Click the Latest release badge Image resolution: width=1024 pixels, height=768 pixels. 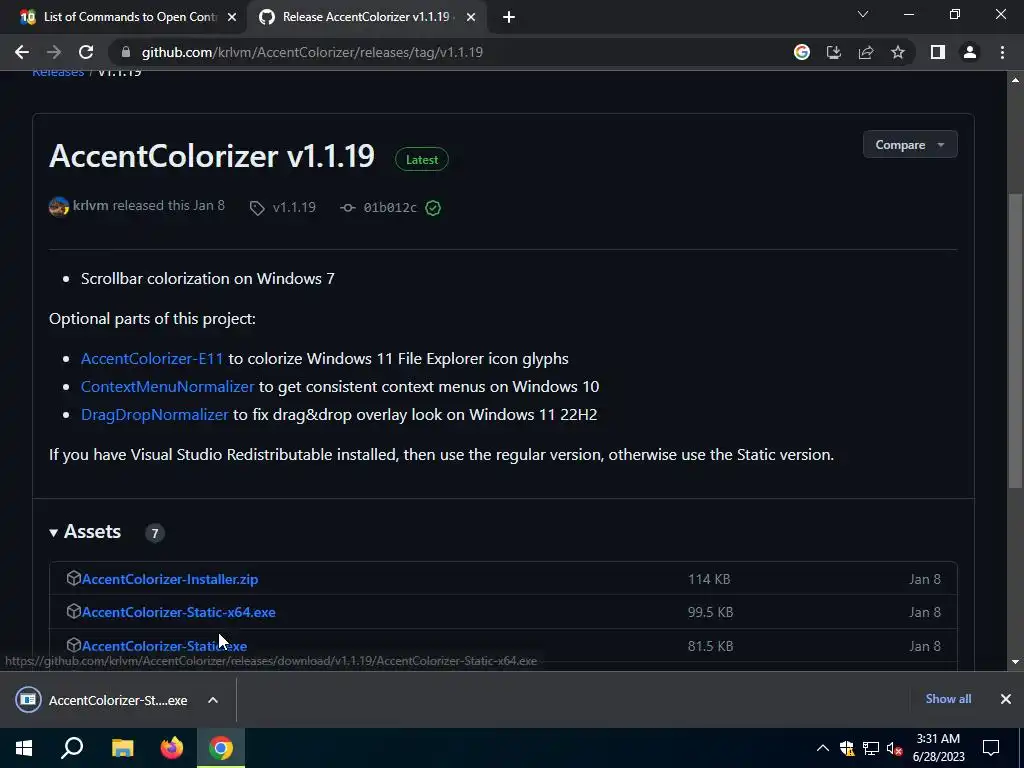tap(422, 159)
